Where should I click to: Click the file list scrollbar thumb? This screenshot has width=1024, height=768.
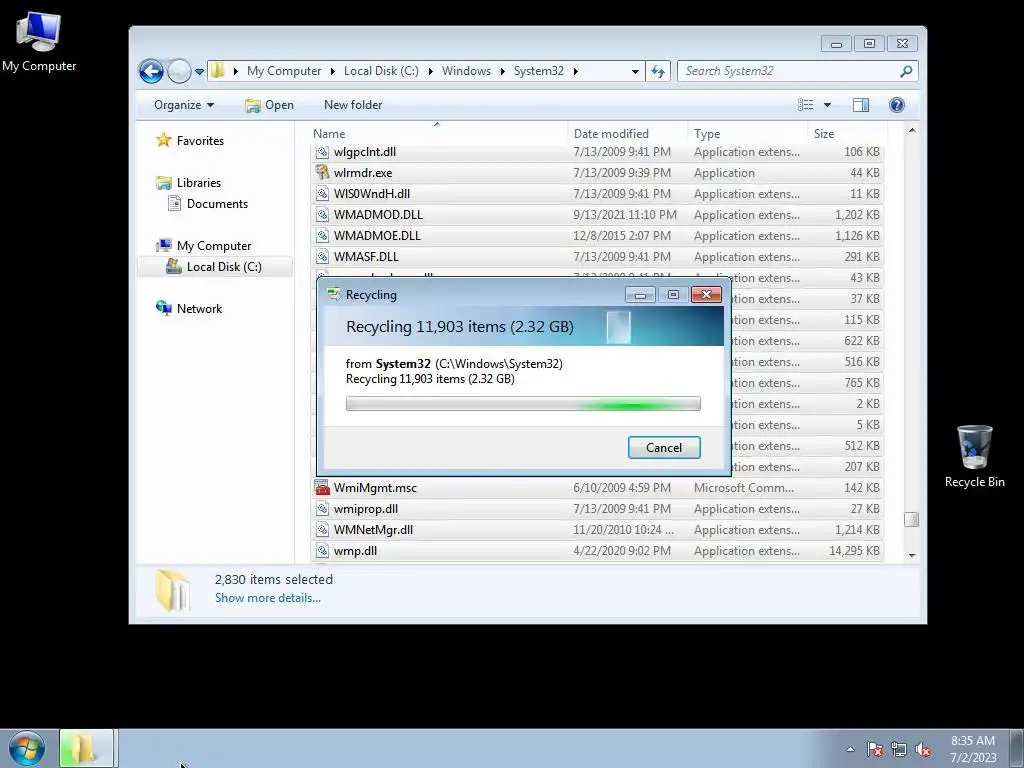912,519
